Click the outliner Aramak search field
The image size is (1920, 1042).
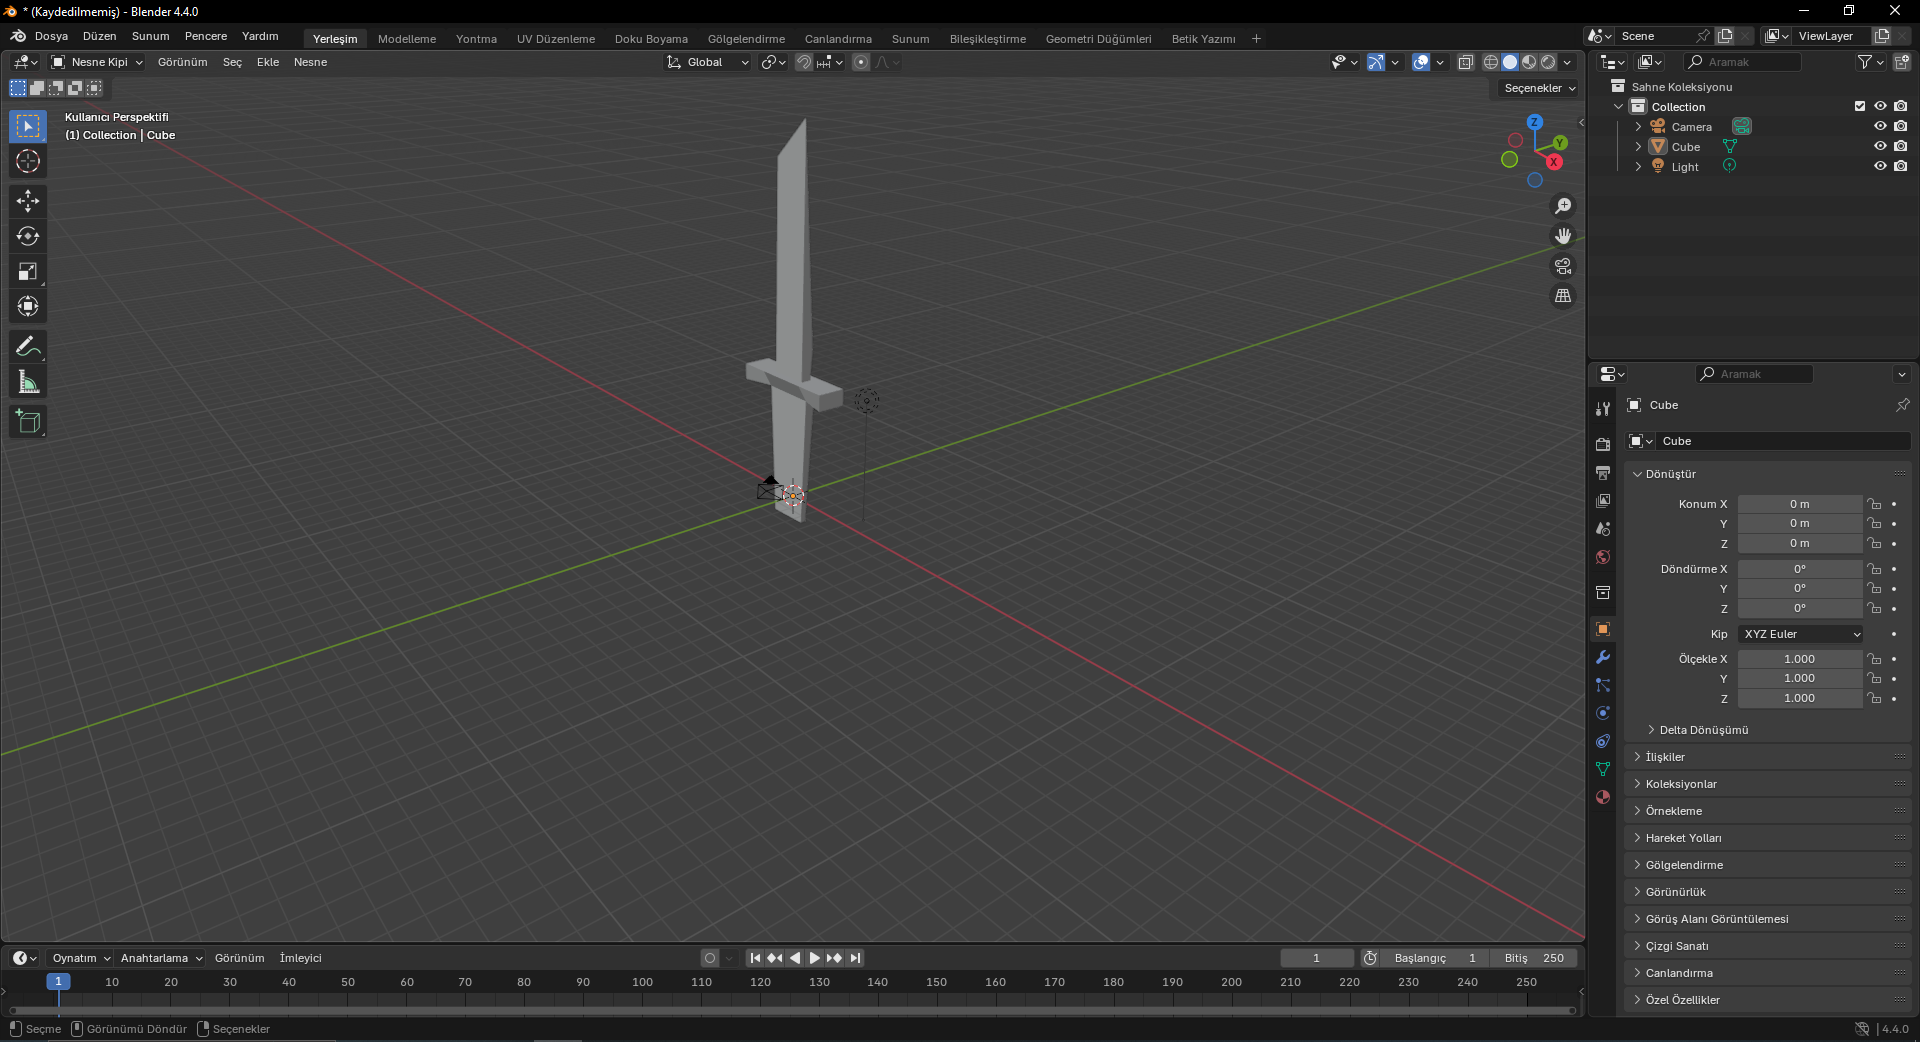point(1743,62)
